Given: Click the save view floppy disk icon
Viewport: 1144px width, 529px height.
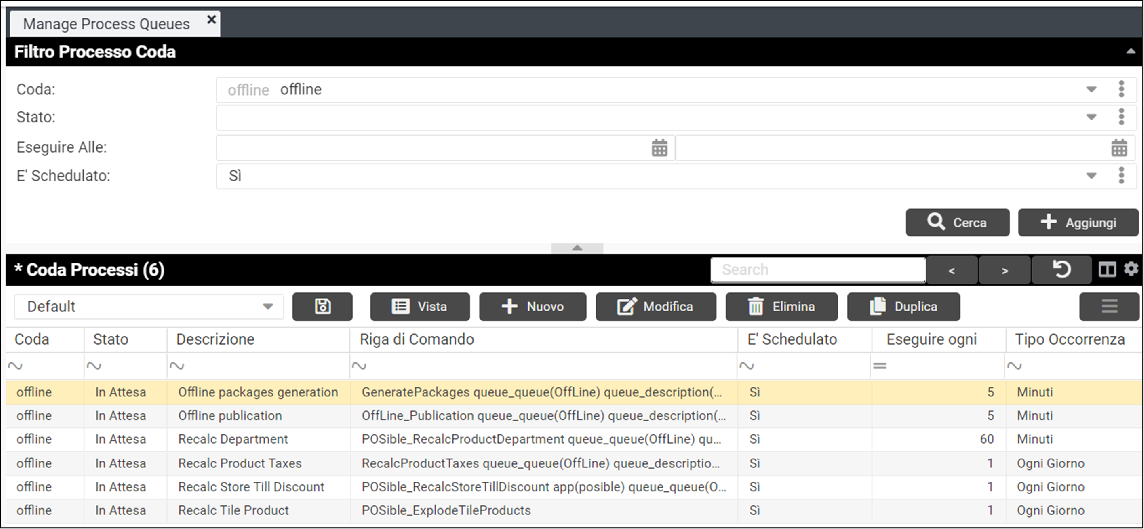Looking at the screenshot, I should [322, 307].
